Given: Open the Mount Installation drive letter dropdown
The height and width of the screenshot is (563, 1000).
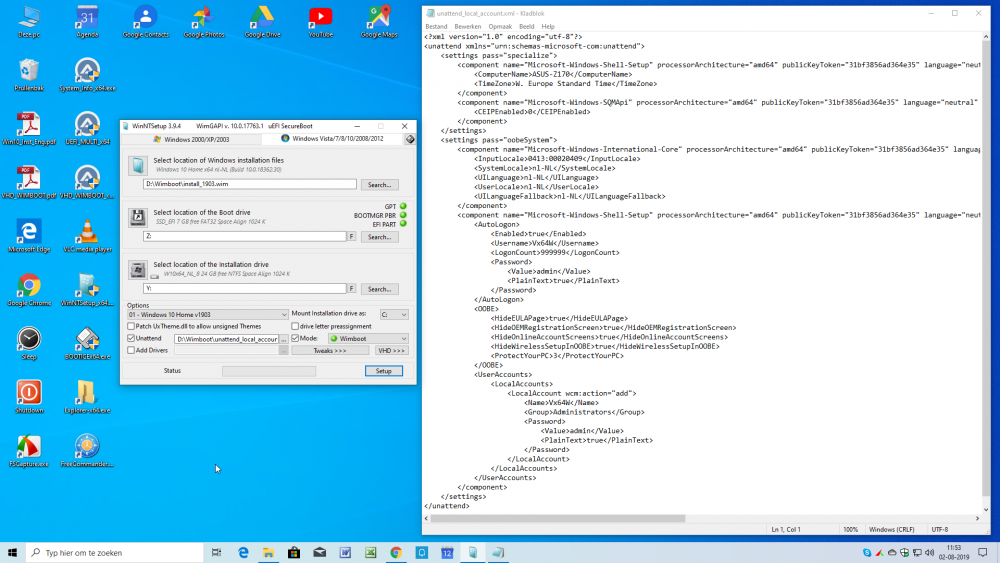Looking at the screenshot, I should [392, 314].
